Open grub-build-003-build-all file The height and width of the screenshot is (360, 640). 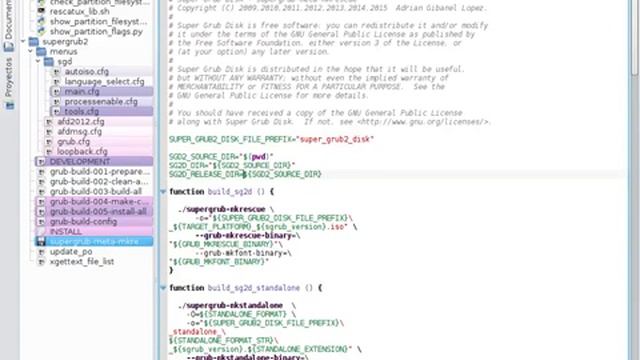coord(96,191)
